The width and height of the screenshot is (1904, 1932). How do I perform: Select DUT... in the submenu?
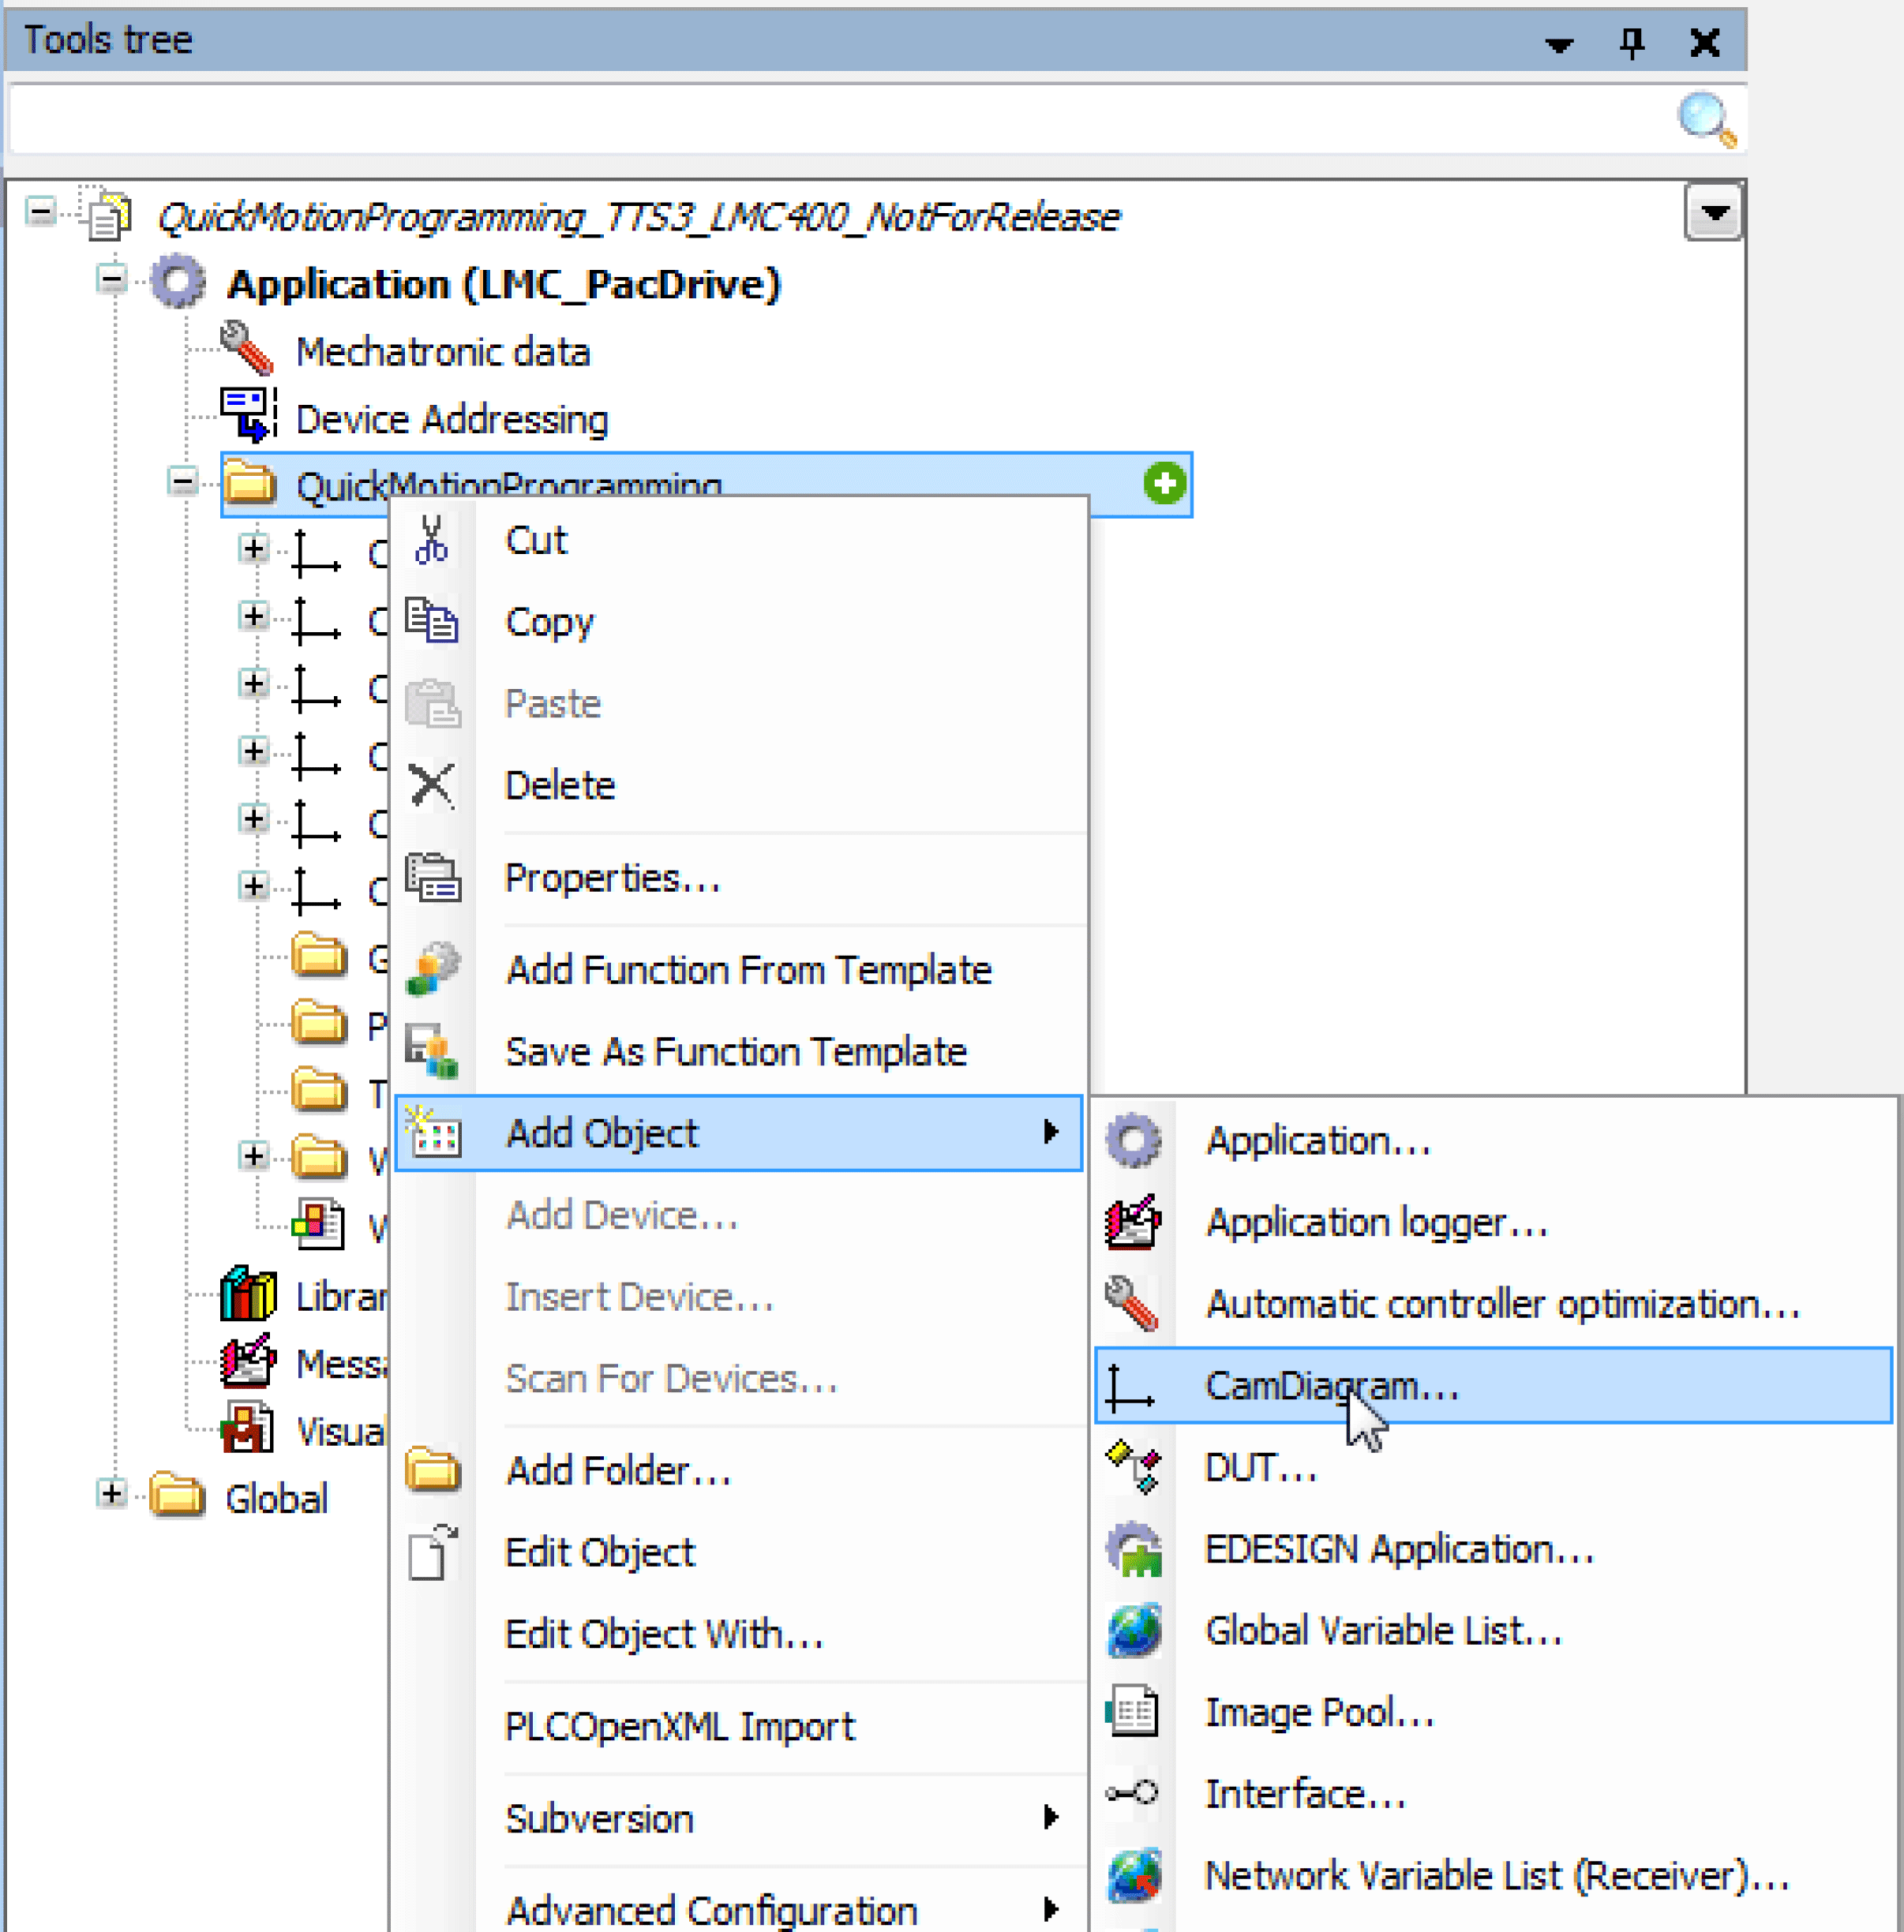1494,1469
